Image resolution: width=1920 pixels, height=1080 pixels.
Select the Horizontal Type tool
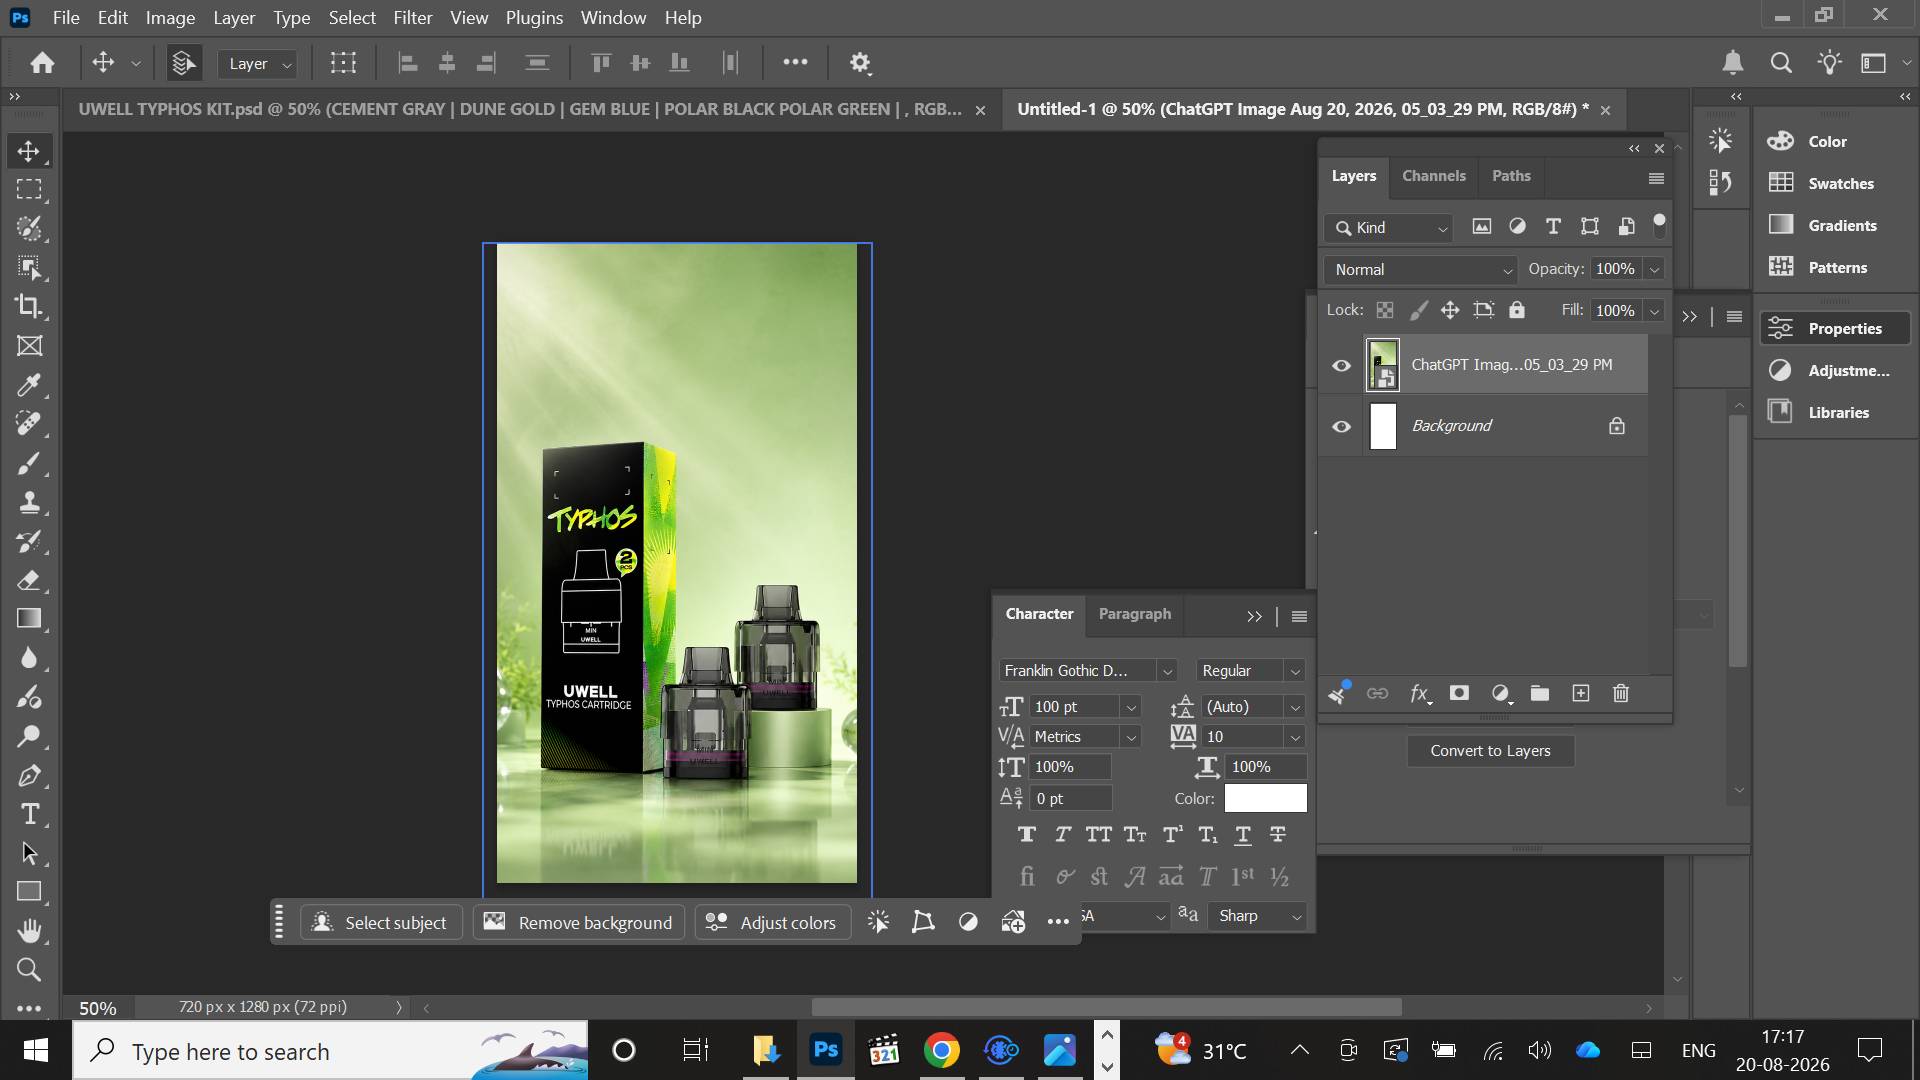tap(29, 814)
